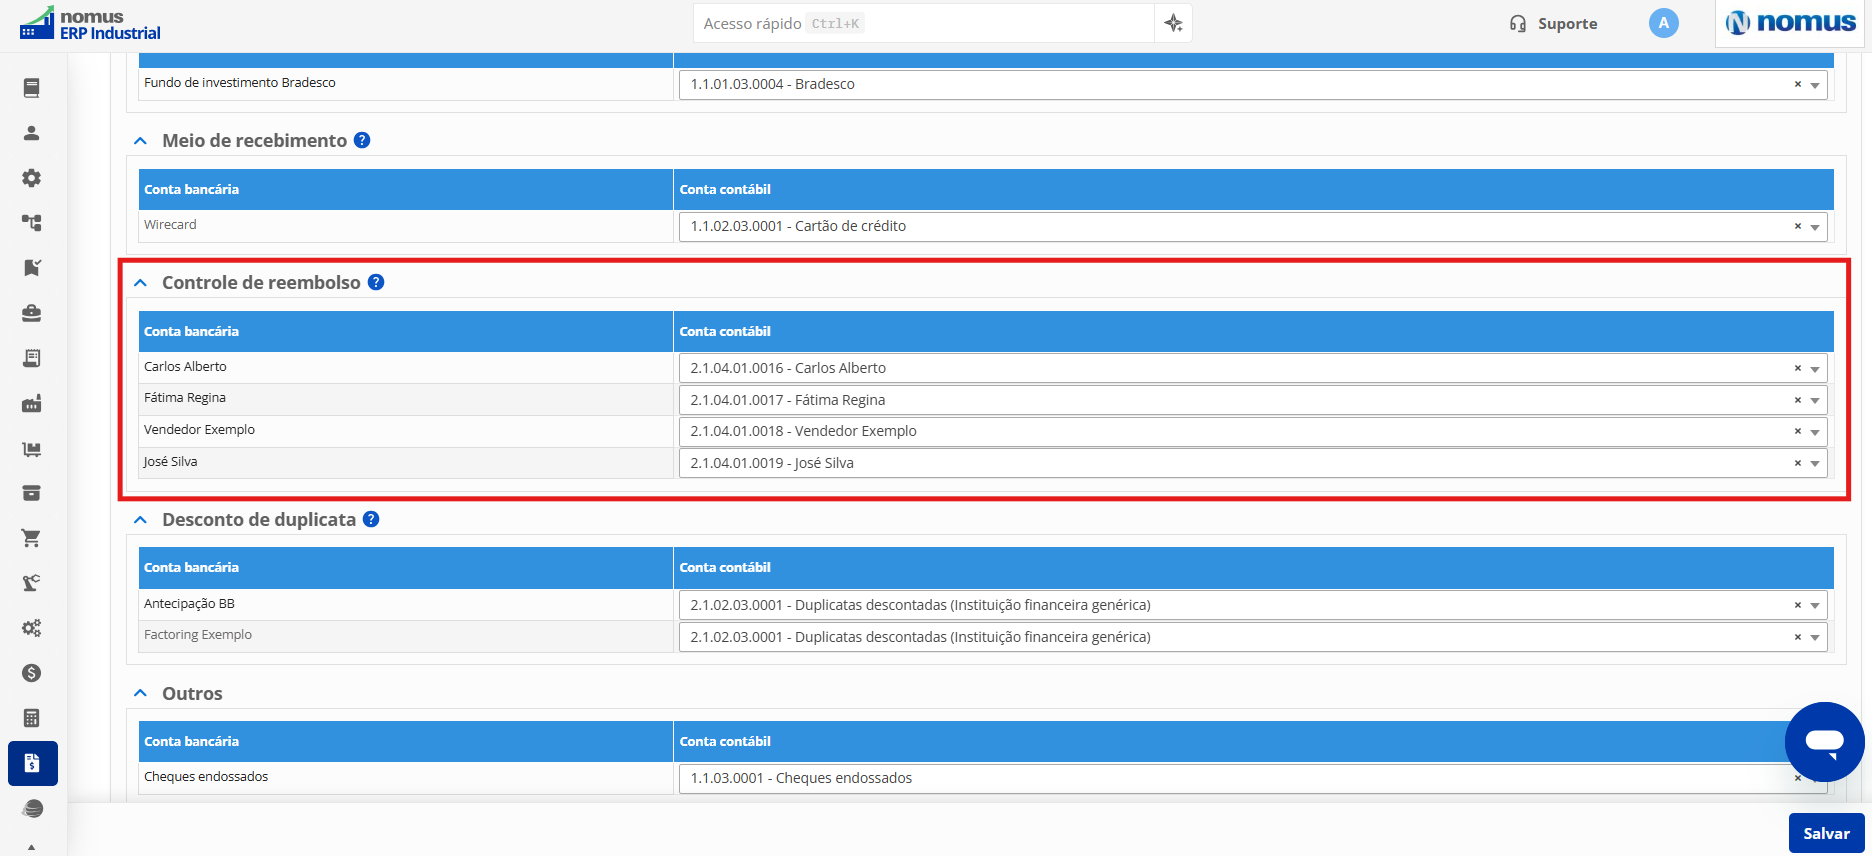Image resolution: width=1872 pixels, height=856 pixels.
Task: Collapse the Meio de recebimento section
Action: click(x=141, y=141)
